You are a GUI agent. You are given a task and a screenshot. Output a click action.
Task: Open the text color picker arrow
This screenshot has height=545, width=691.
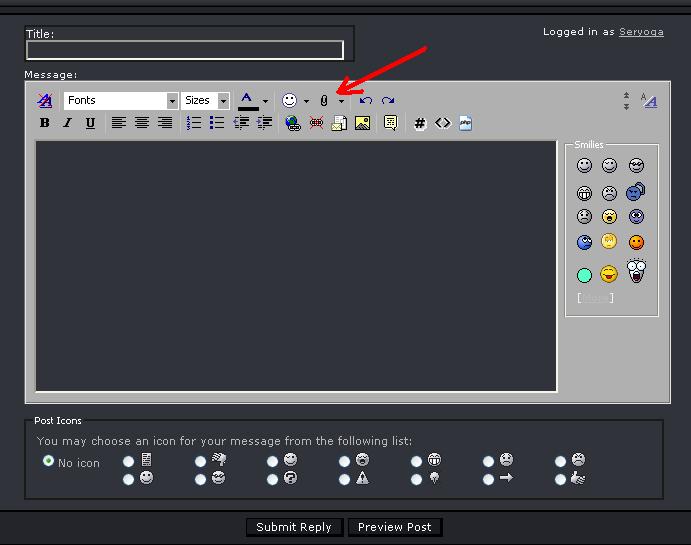point(265,101)
